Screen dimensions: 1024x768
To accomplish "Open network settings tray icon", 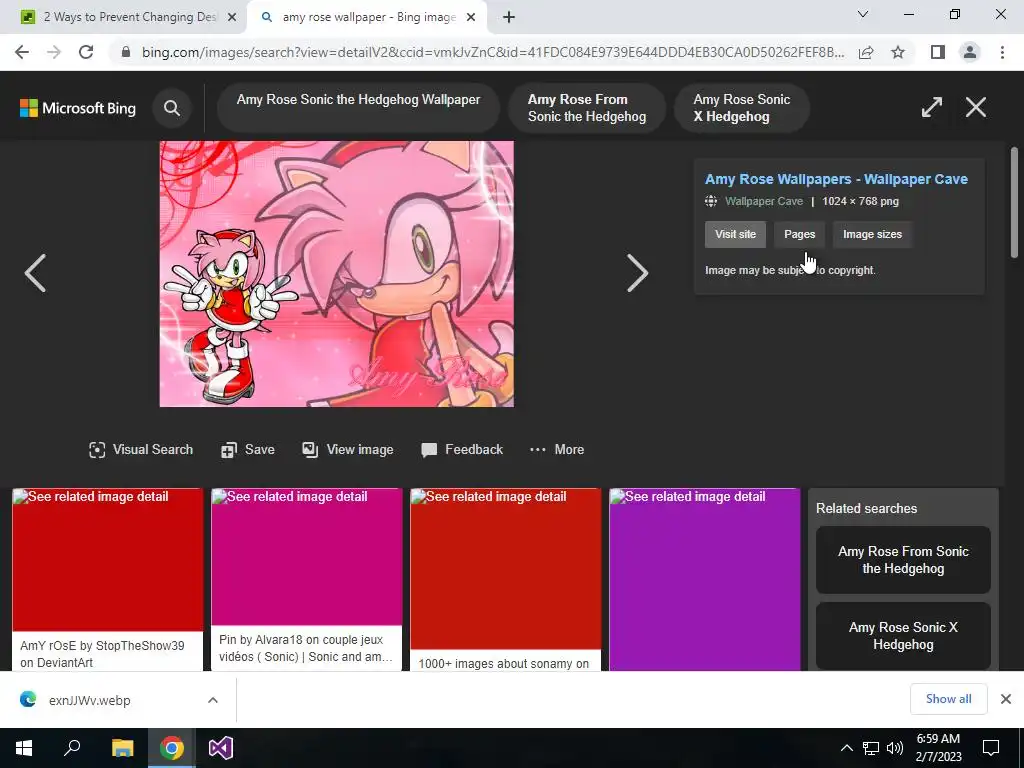I will 871,748.
